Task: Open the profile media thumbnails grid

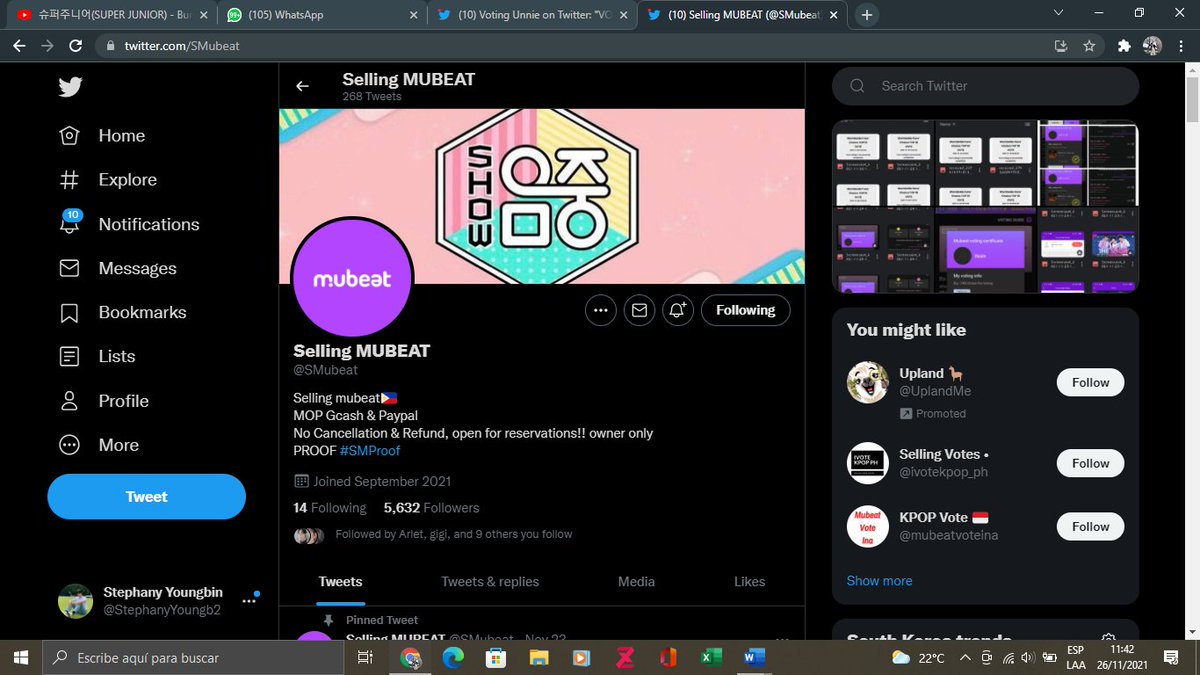Action: pos(985,207)
